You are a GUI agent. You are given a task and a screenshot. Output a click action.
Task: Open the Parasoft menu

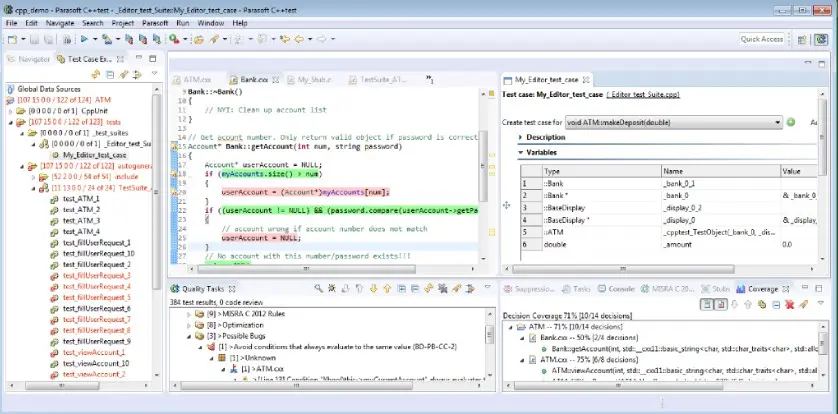point(155,23)
